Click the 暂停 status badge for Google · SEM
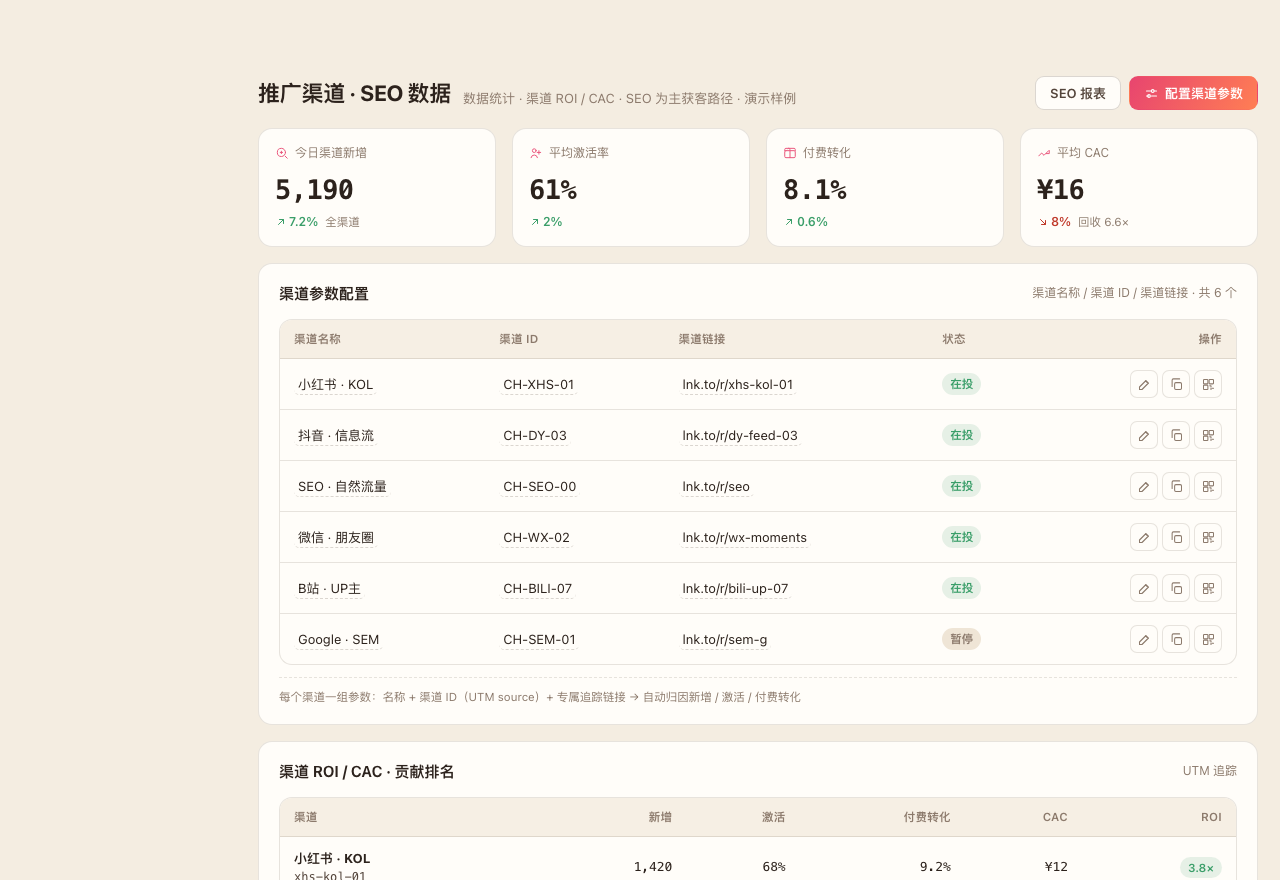Viewport: 1280px width, 880px height. (x=961, y=639)
